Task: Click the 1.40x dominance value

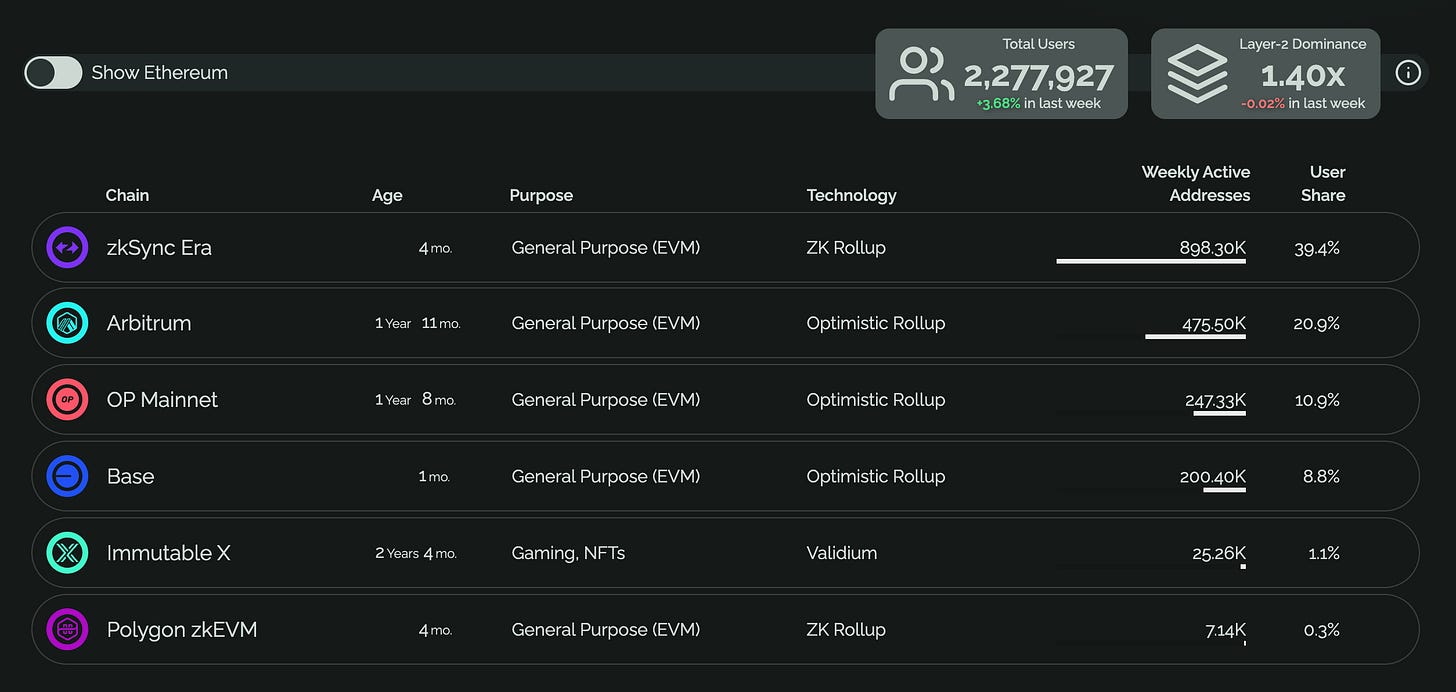Action: click(x=1303, y=76)
